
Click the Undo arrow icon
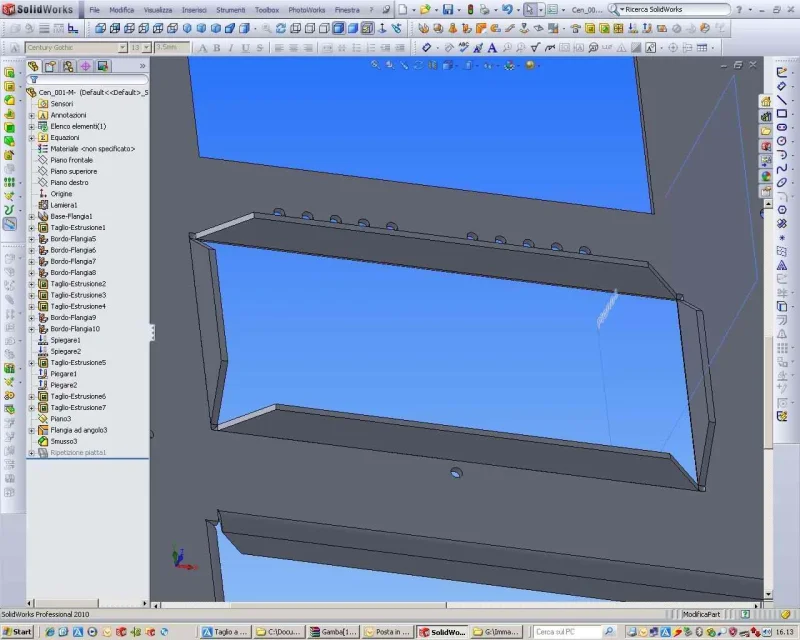(507, 10)
